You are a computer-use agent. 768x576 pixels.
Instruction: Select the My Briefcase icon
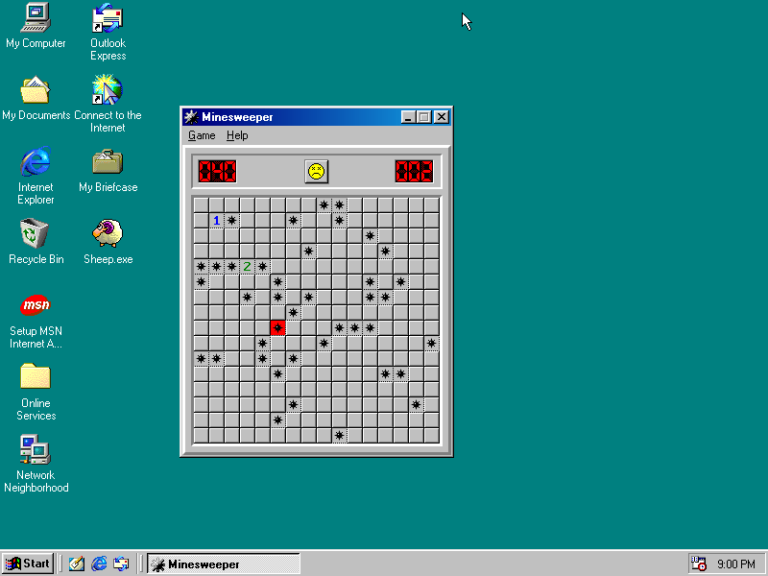[108, 170]
